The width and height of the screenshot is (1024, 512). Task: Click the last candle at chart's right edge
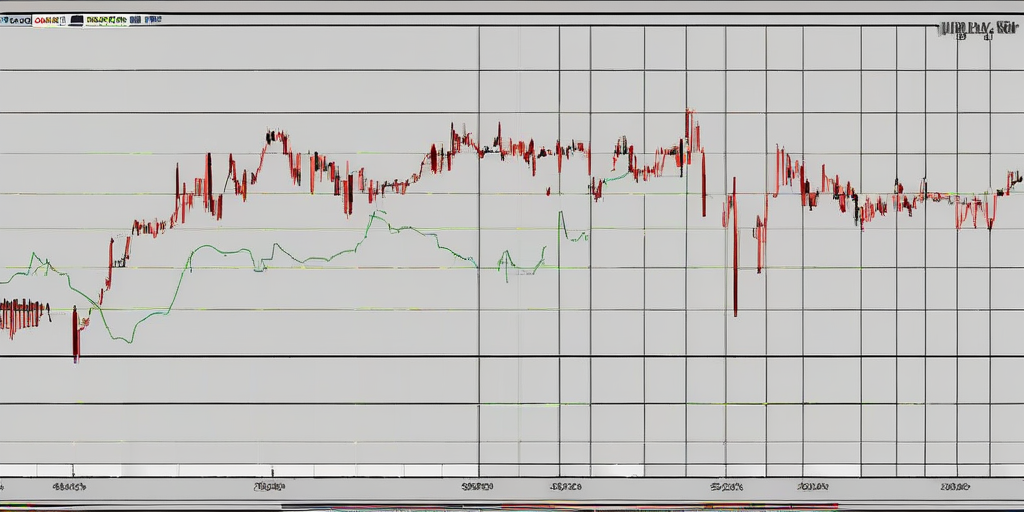(x=1015, y=179)
